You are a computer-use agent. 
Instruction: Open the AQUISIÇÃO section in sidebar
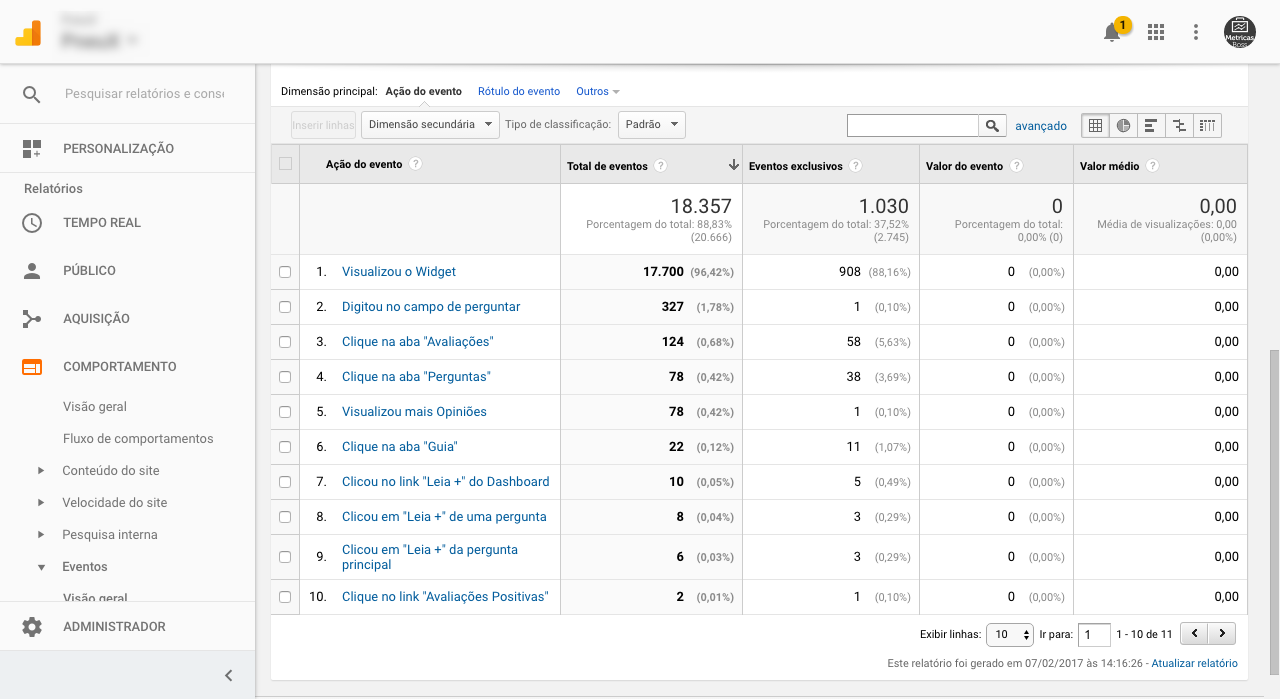point(96,319)
